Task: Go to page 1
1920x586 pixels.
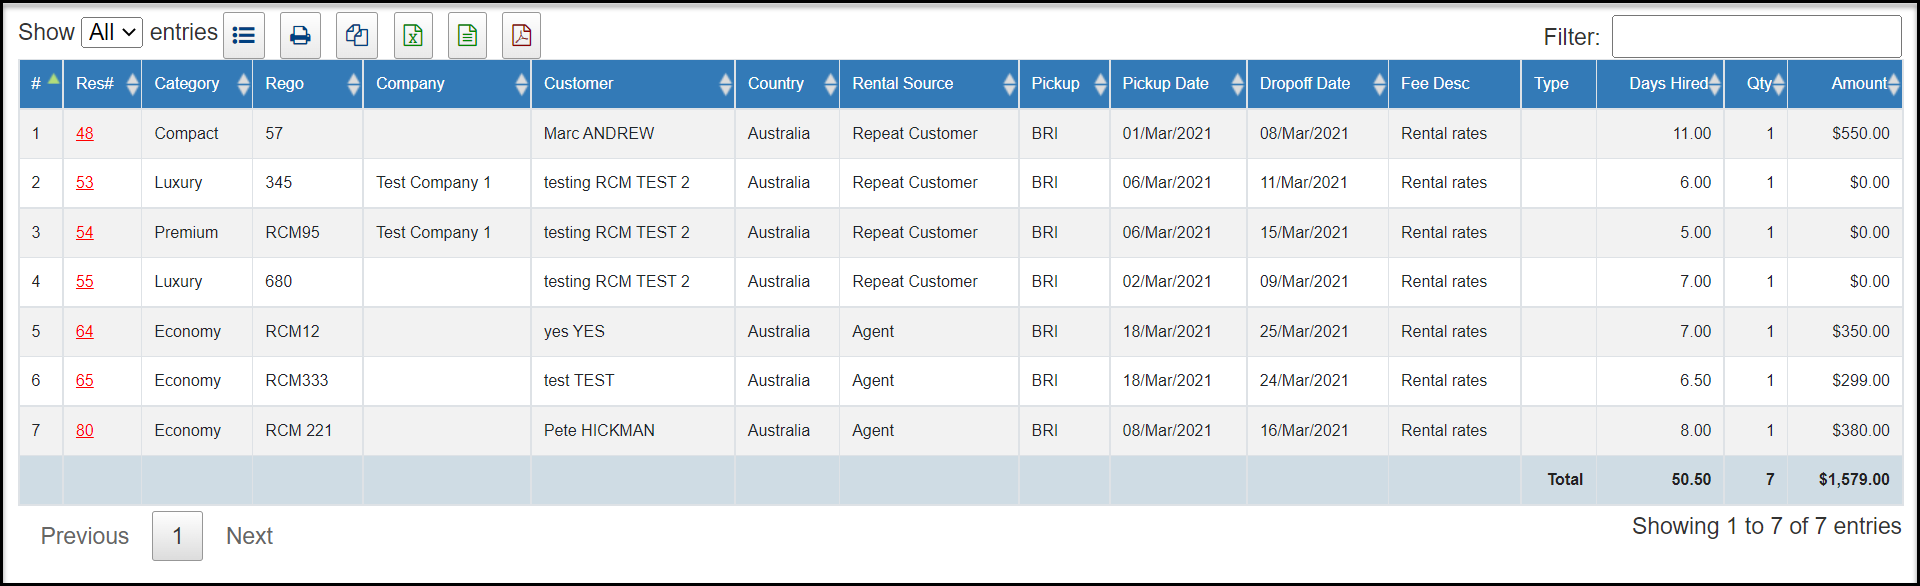Action: point(177,536)
